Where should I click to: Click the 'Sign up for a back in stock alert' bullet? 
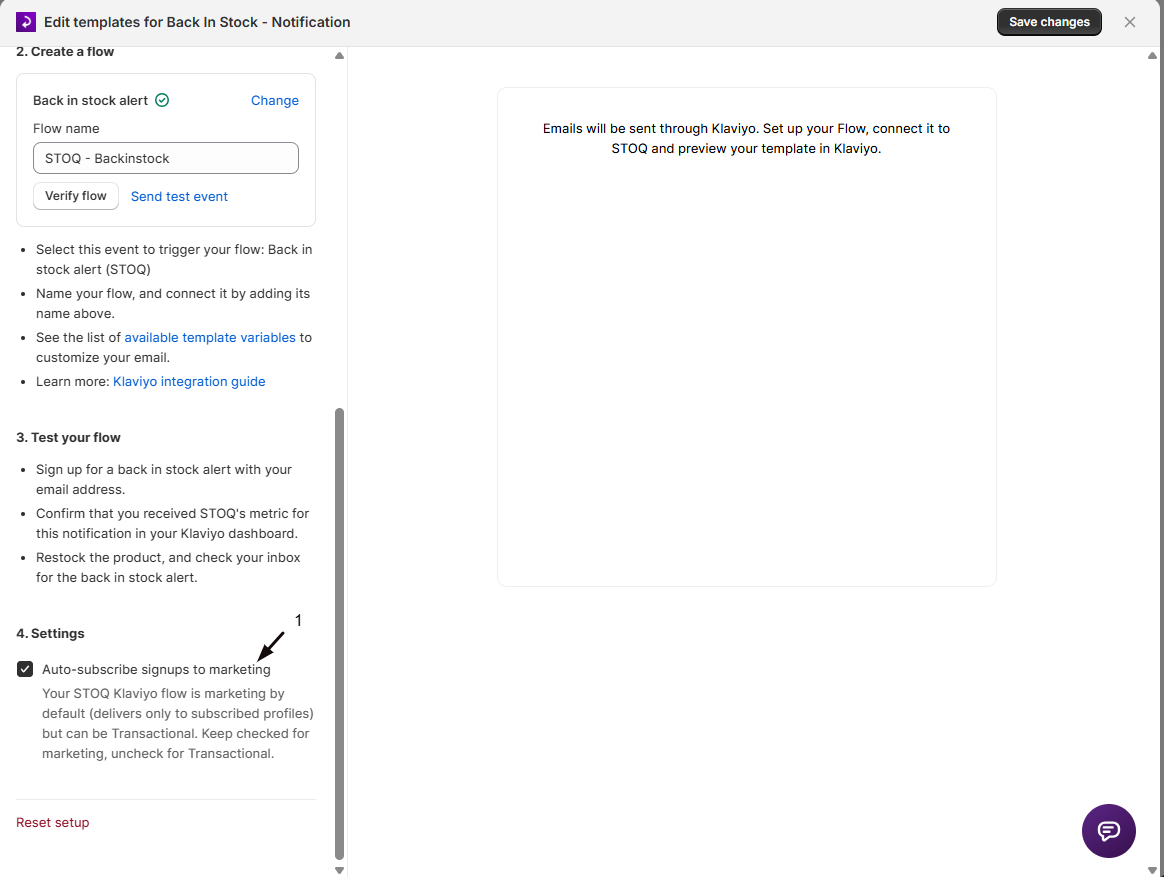click(163, 479)
